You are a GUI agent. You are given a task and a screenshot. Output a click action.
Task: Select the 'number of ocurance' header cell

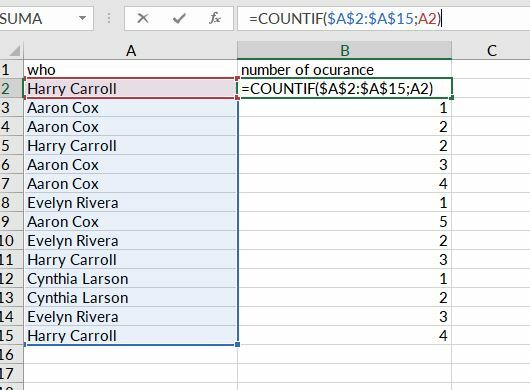point(344,70)
